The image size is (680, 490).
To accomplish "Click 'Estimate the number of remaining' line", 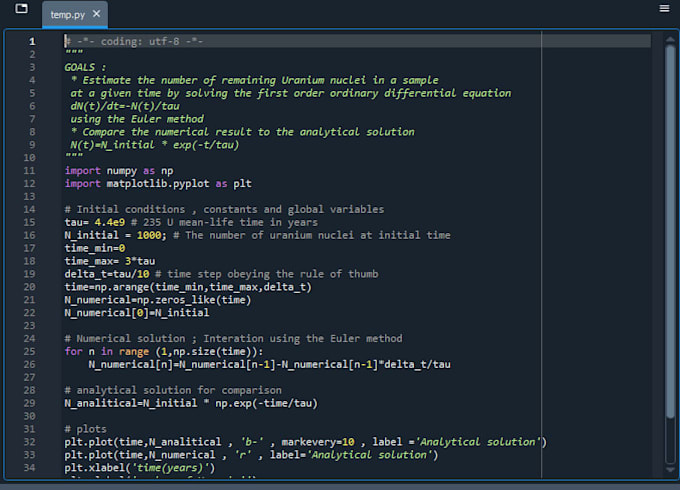I will (x=255, y=80).
